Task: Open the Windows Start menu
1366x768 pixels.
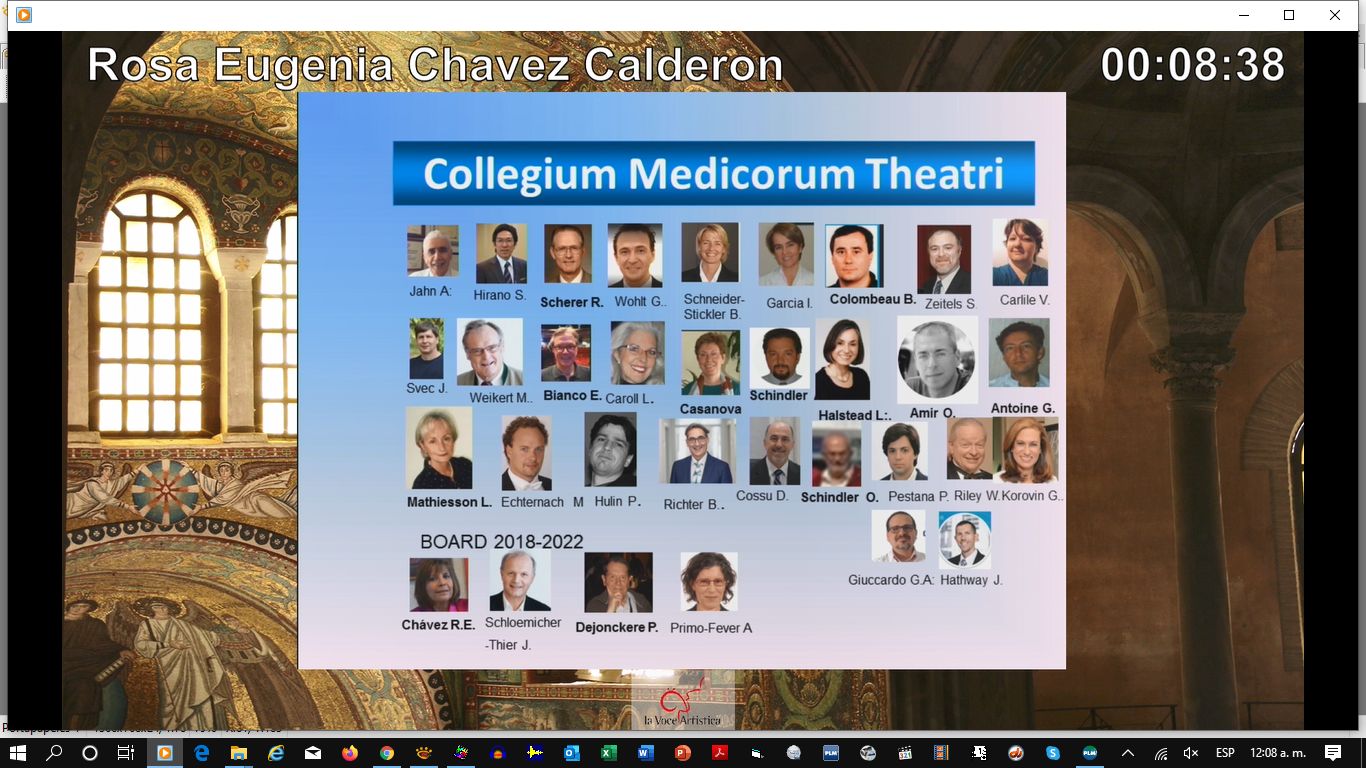Action: [x=18, y=753]
